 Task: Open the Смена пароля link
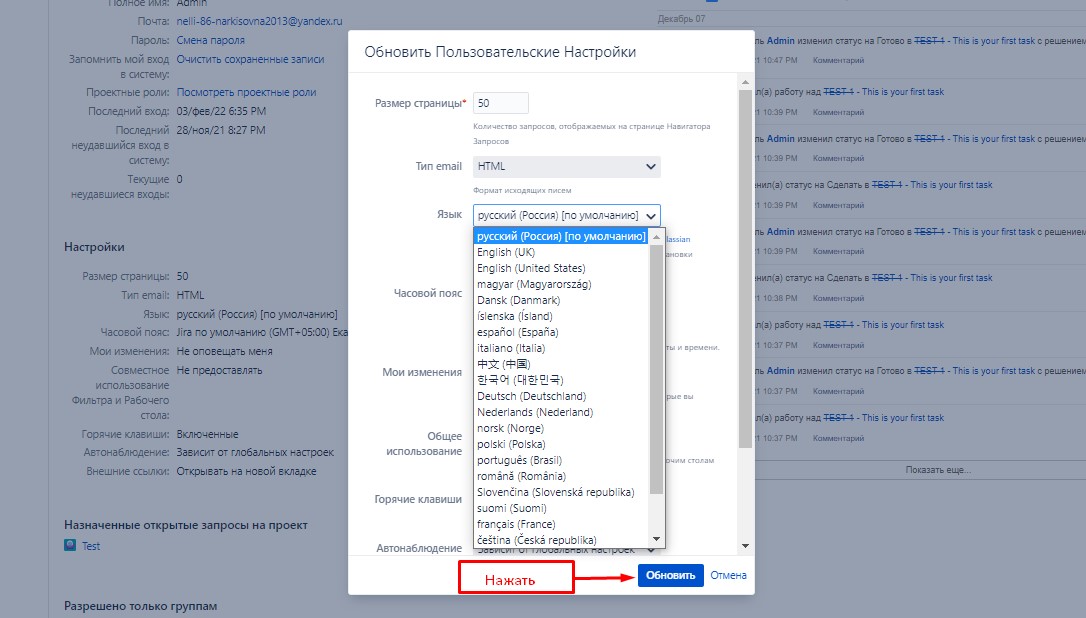coord(211,40)
